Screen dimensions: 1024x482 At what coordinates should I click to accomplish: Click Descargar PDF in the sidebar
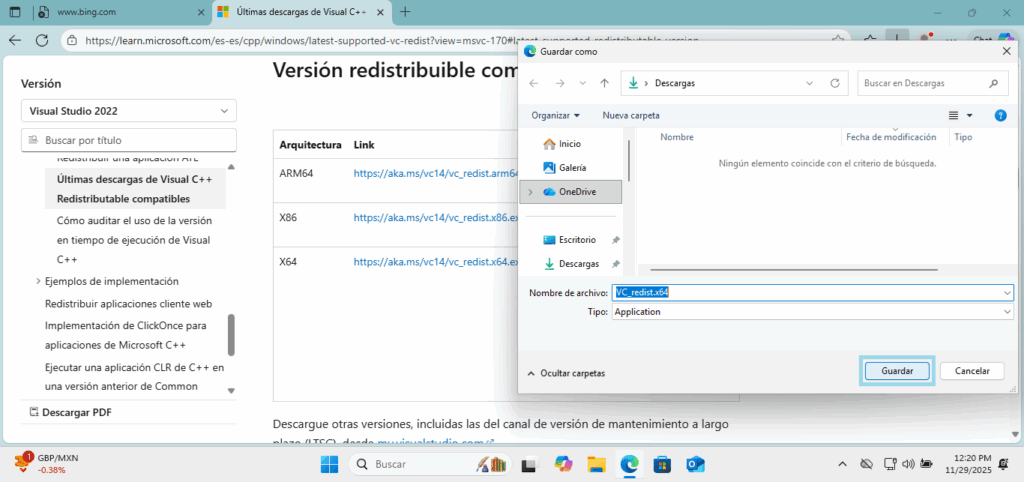pyautogui.click(x=70, y=413)
